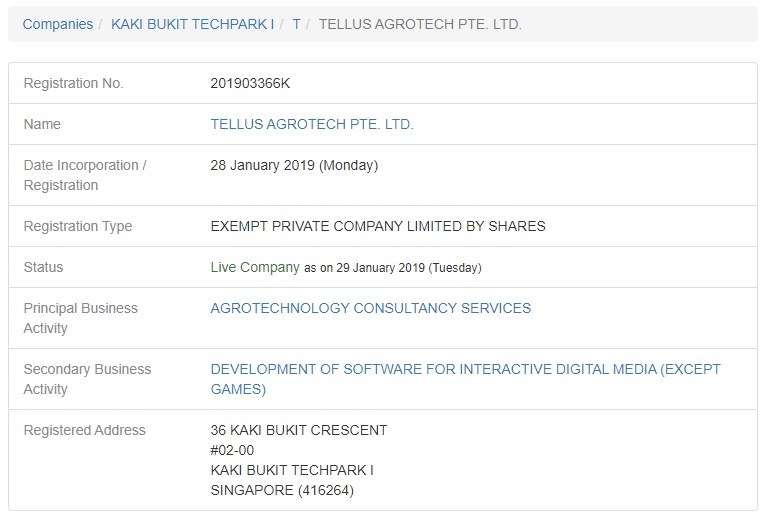This screenshot has height=517, width=765.
Task: Go to KAKI BUKIT TECHPARK I breadcrumb
Action: (192, 24)
